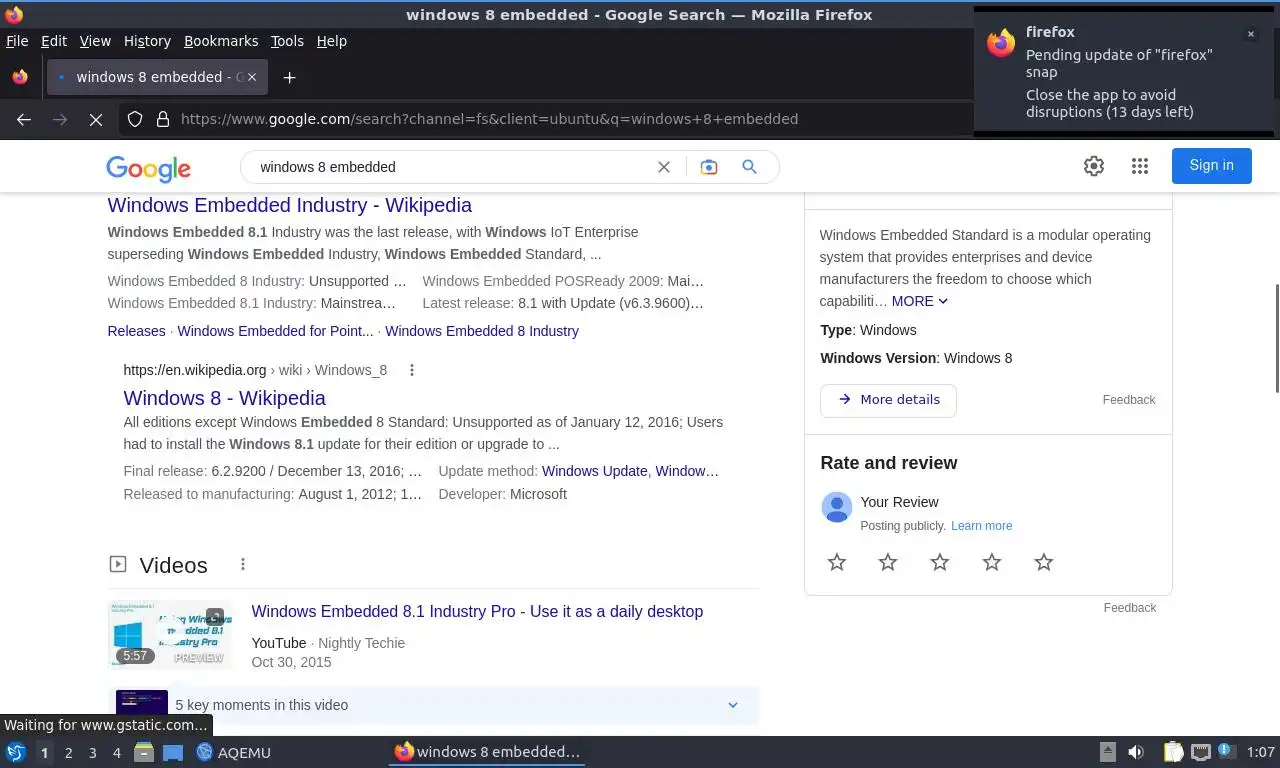Open the Windows Embedded 8.1 Industry Pro video title
Image resolution: width=1280 pixels, height=768 pixels.
(x=477, y=612)
